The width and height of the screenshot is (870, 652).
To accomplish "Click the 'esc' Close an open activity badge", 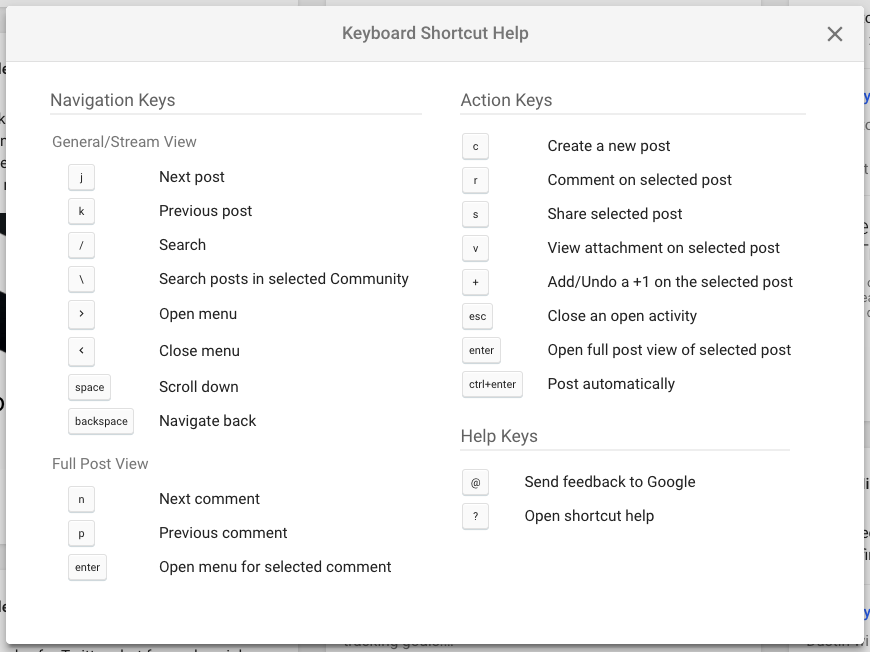I will click(478, 316).
